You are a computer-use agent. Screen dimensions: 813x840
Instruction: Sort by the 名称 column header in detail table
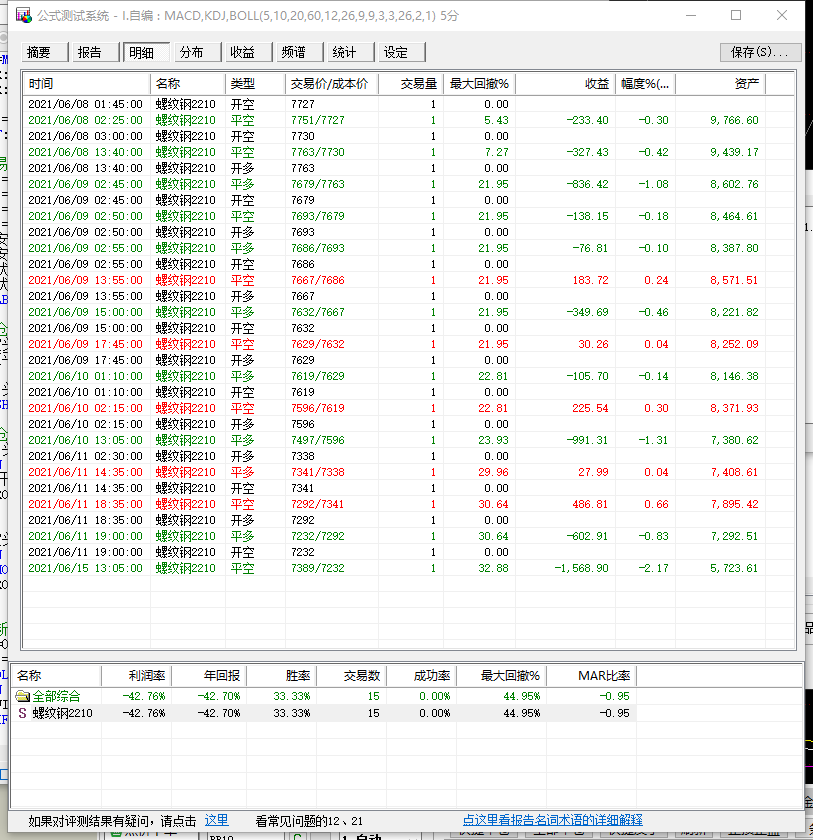[187, 84]
